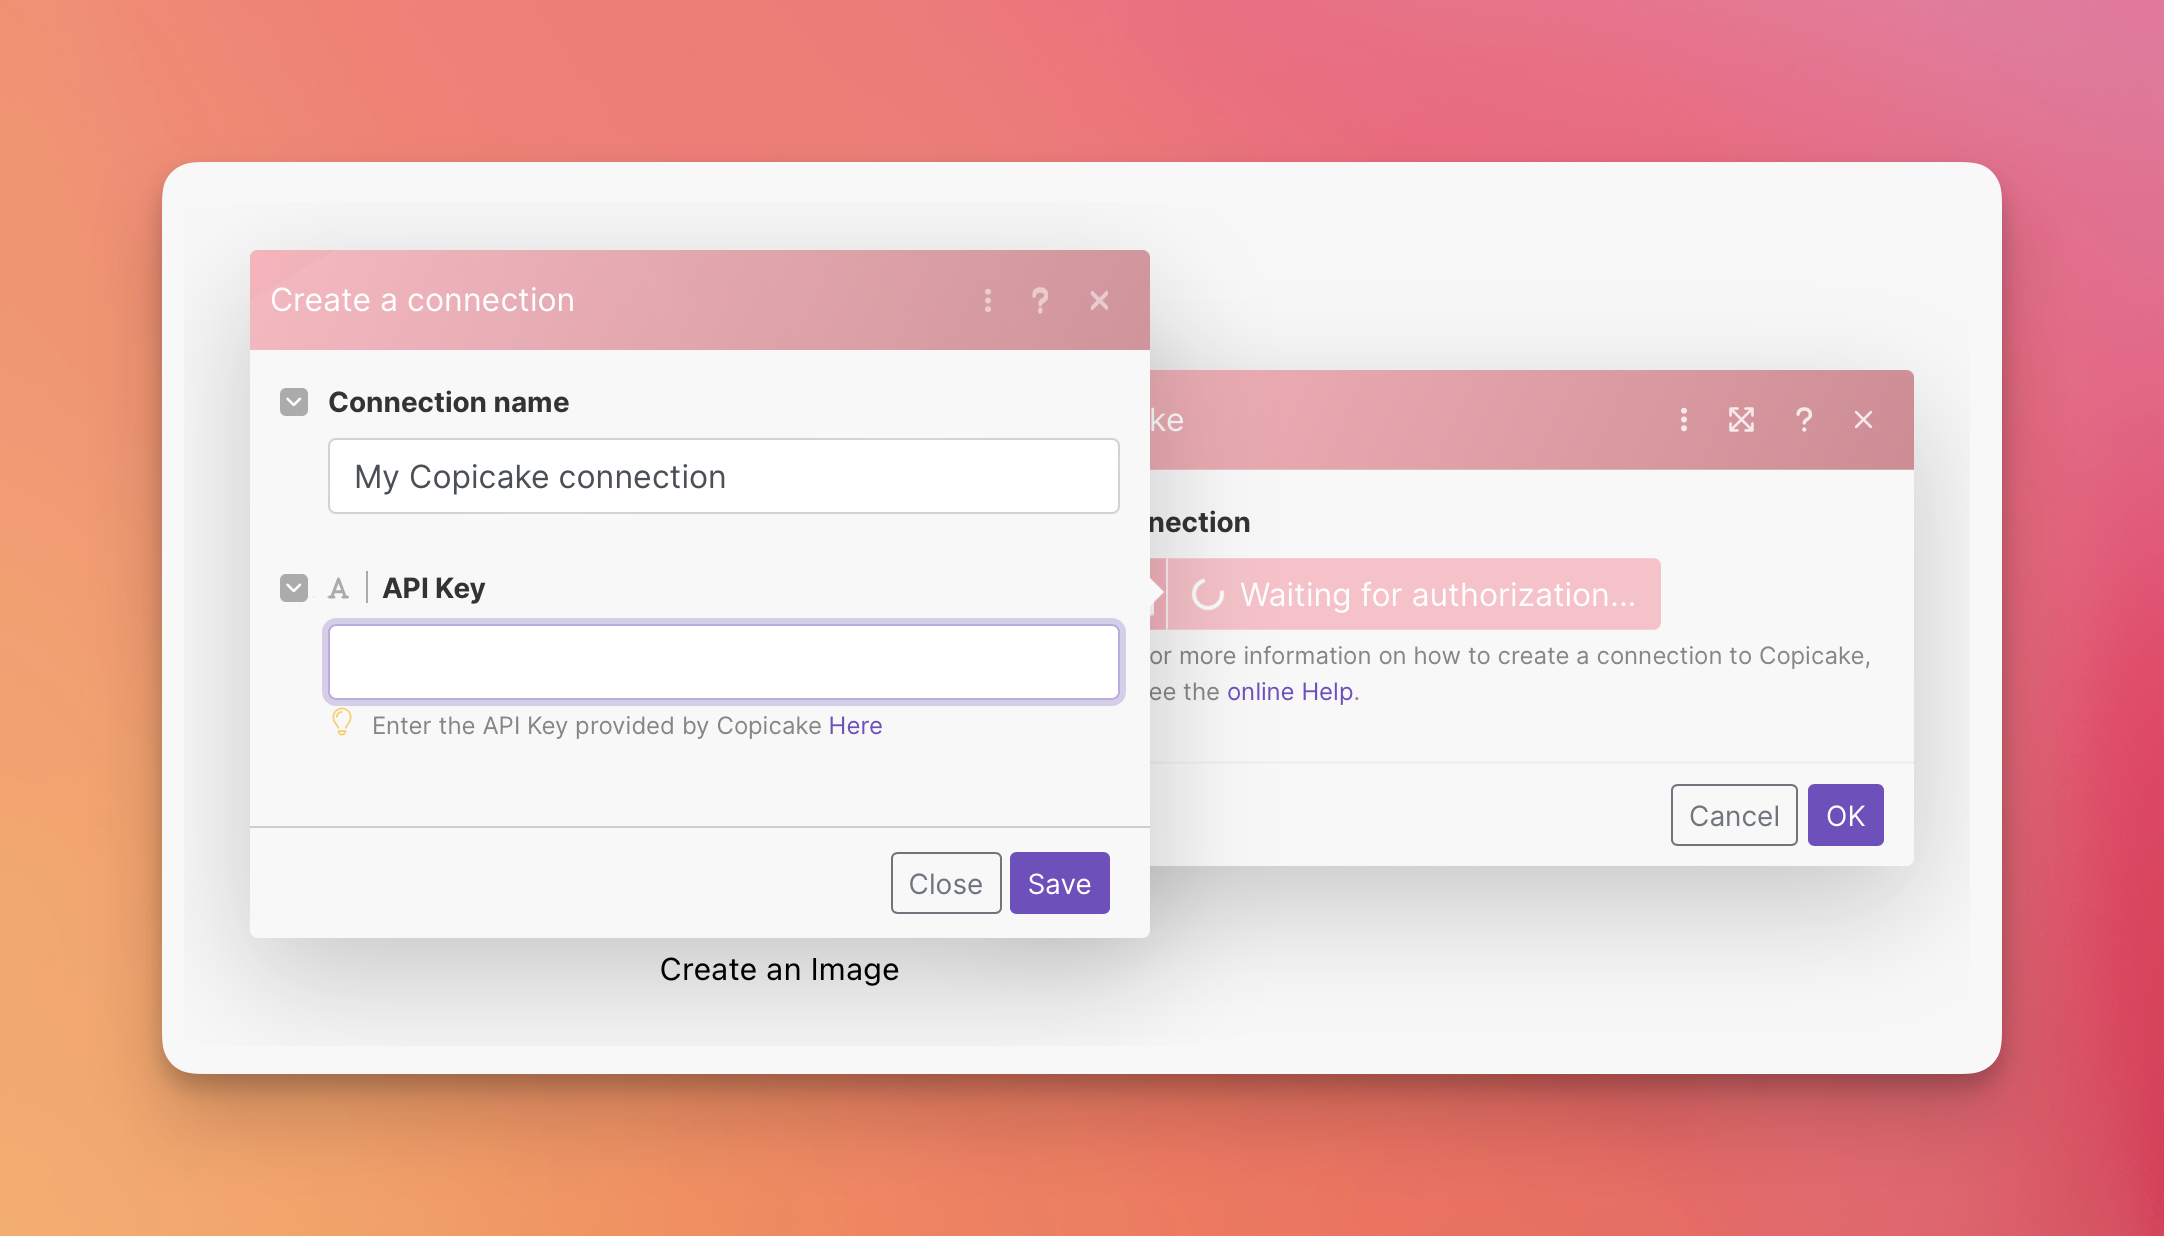The image size is (2164, 1236).
Task: Save the new Copicake connection
Action: [1060, 883]
